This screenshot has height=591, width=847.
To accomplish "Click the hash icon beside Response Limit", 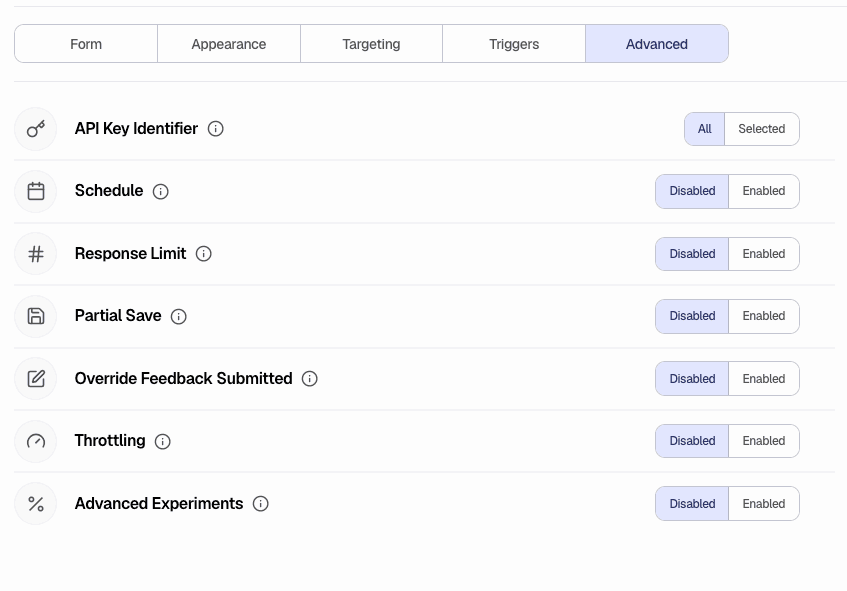I will (36, 254).
